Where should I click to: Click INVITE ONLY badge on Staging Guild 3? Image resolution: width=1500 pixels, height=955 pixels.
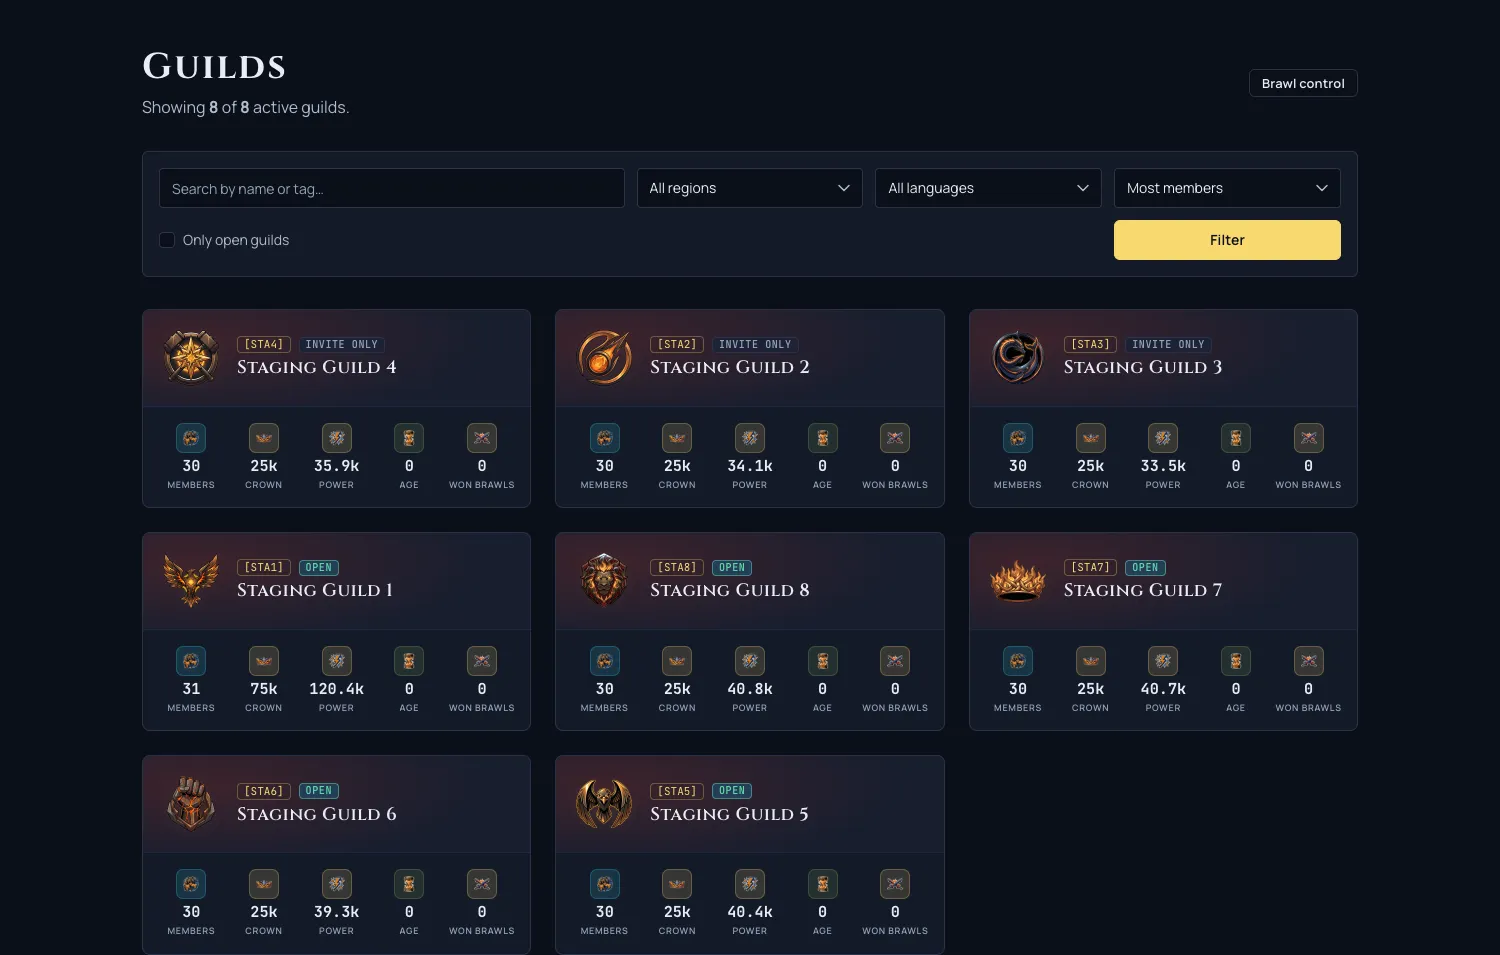pos(1168,344)
